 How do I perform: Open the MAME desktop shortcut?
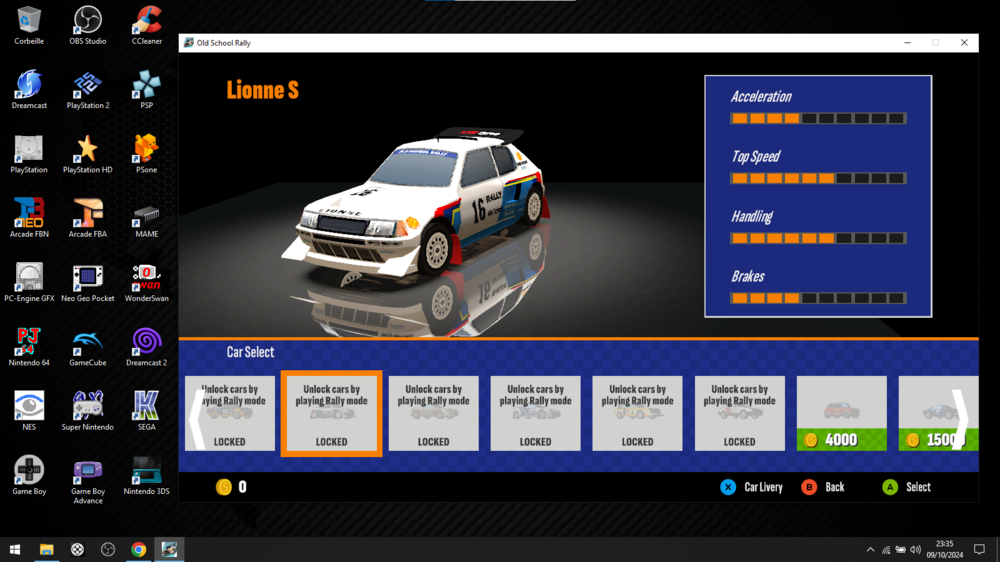coord(146,218)
